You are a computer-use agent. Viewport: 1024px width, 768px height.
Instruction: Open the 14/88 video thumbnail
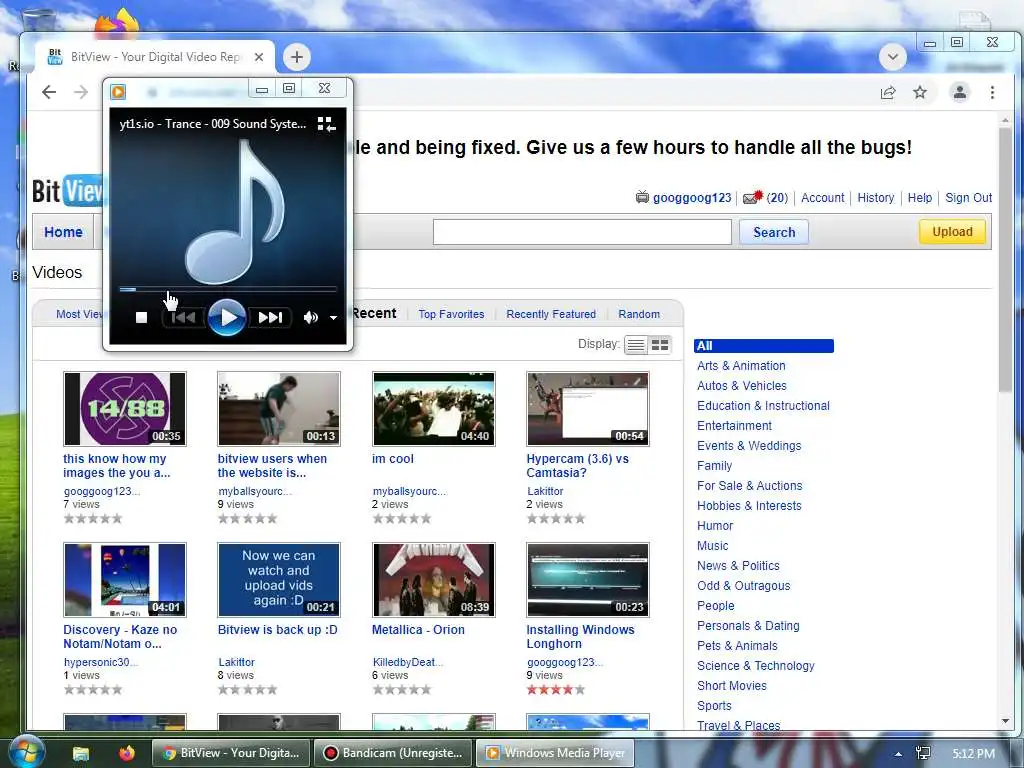[125, 409]
